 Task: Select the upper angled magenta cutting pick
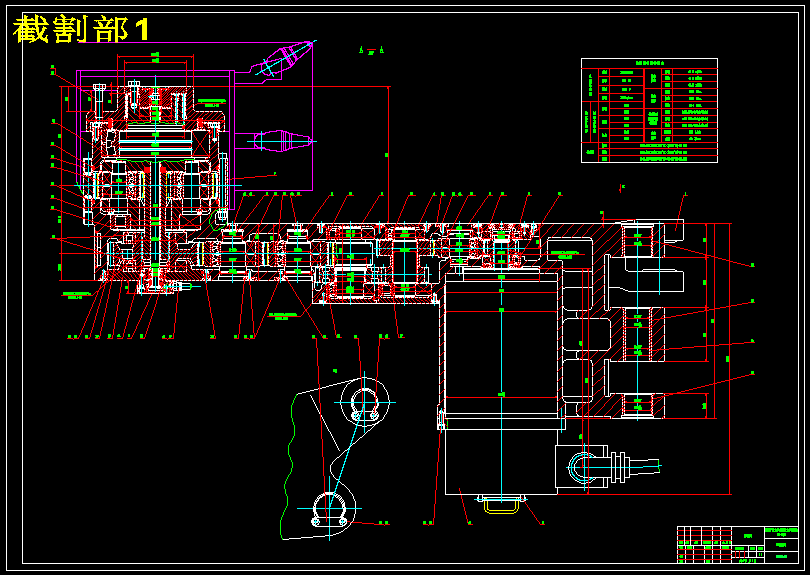pos(282,61)
